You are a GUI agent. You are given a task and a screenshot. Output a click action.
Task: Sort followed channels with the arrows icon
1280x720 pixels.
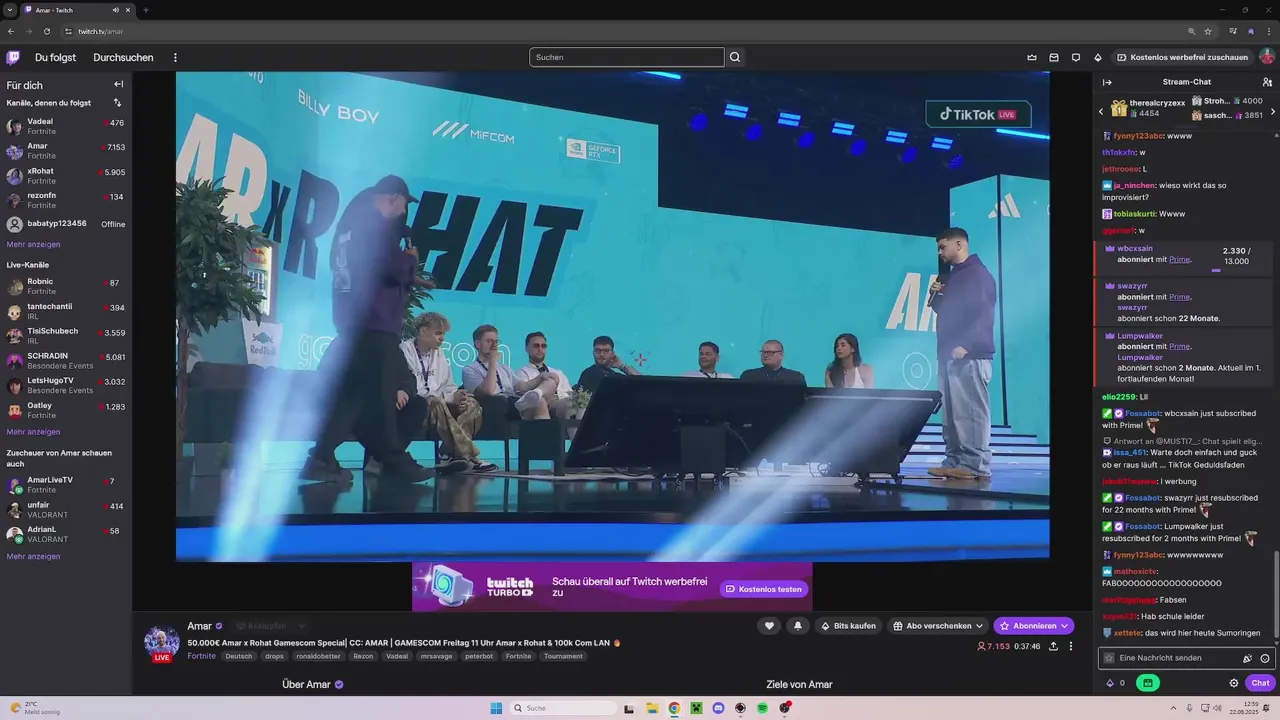(x=117, y=103)
